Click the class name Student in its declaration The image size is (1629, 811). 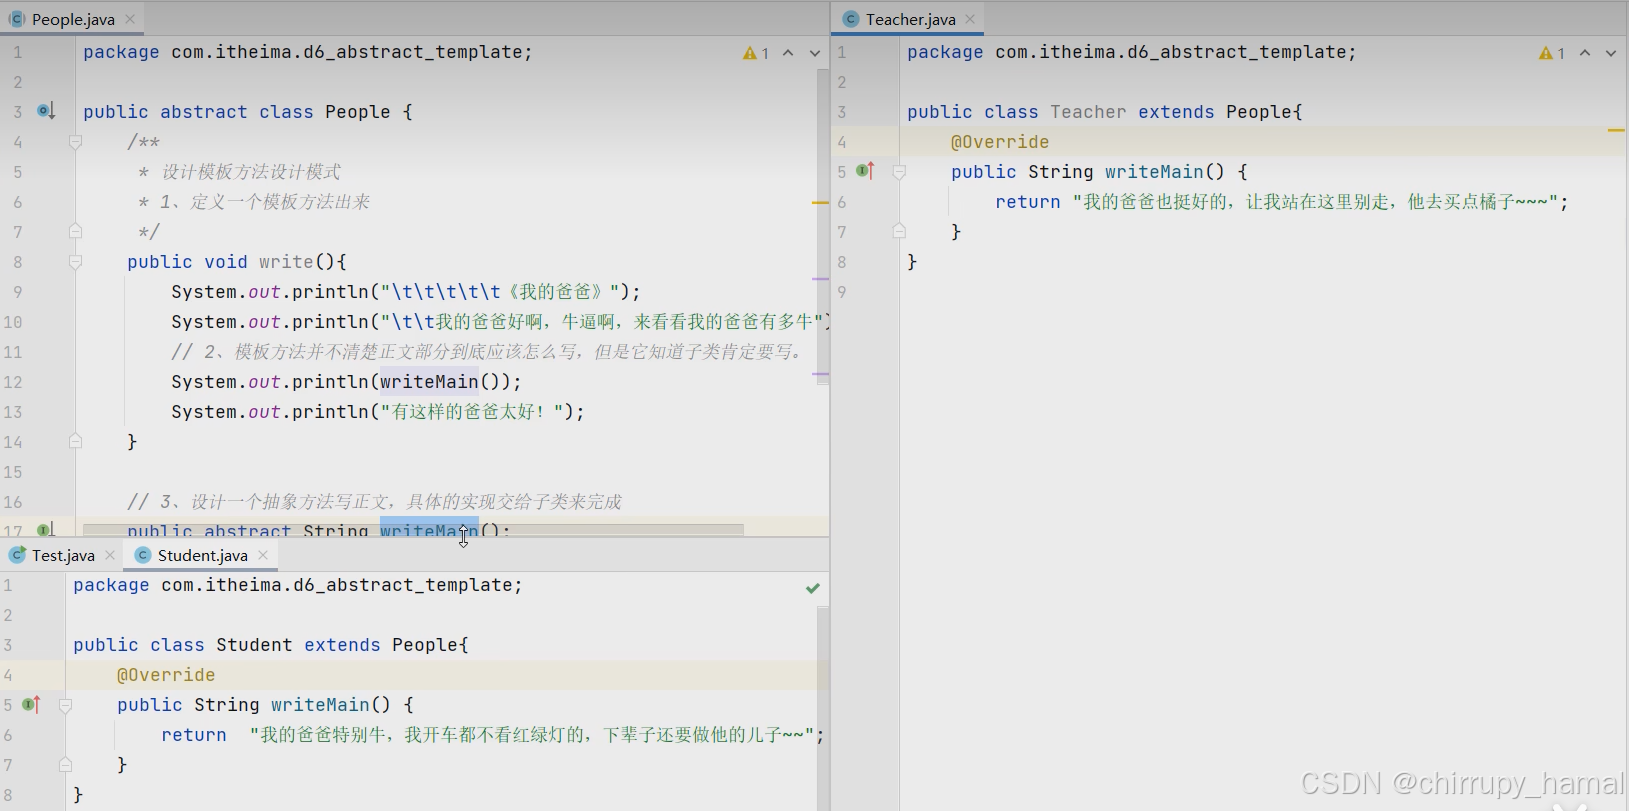click(x=254, y=645)
